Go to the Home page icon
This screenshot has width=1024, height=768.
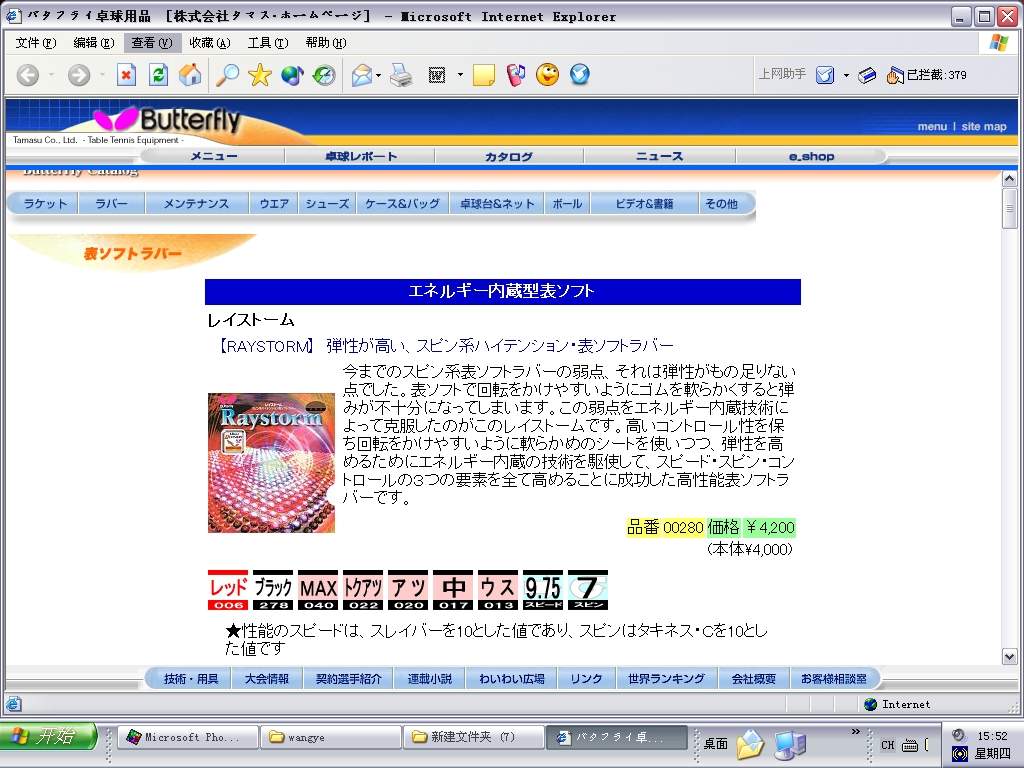(190, 75)
